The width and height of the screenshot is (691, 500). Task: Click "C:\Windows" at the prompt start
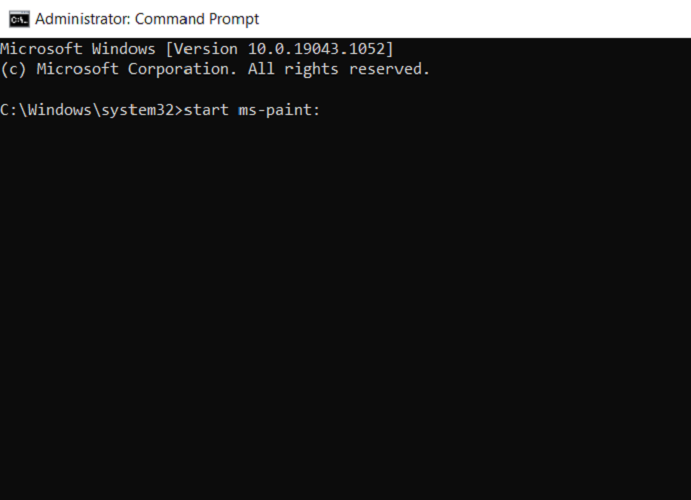pos(46,109)
